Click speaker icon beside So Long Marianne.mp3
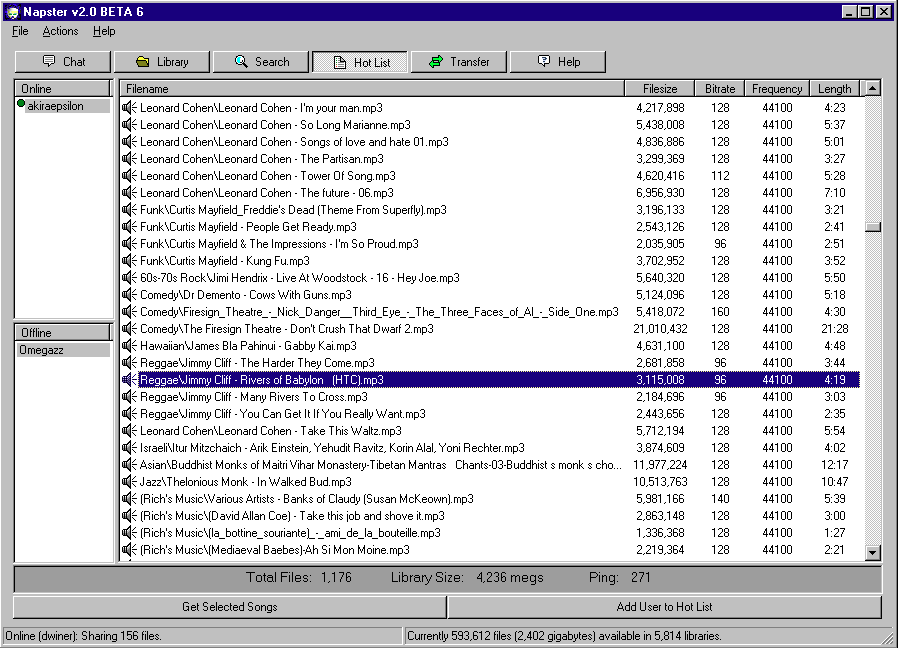 coord(129,125)
